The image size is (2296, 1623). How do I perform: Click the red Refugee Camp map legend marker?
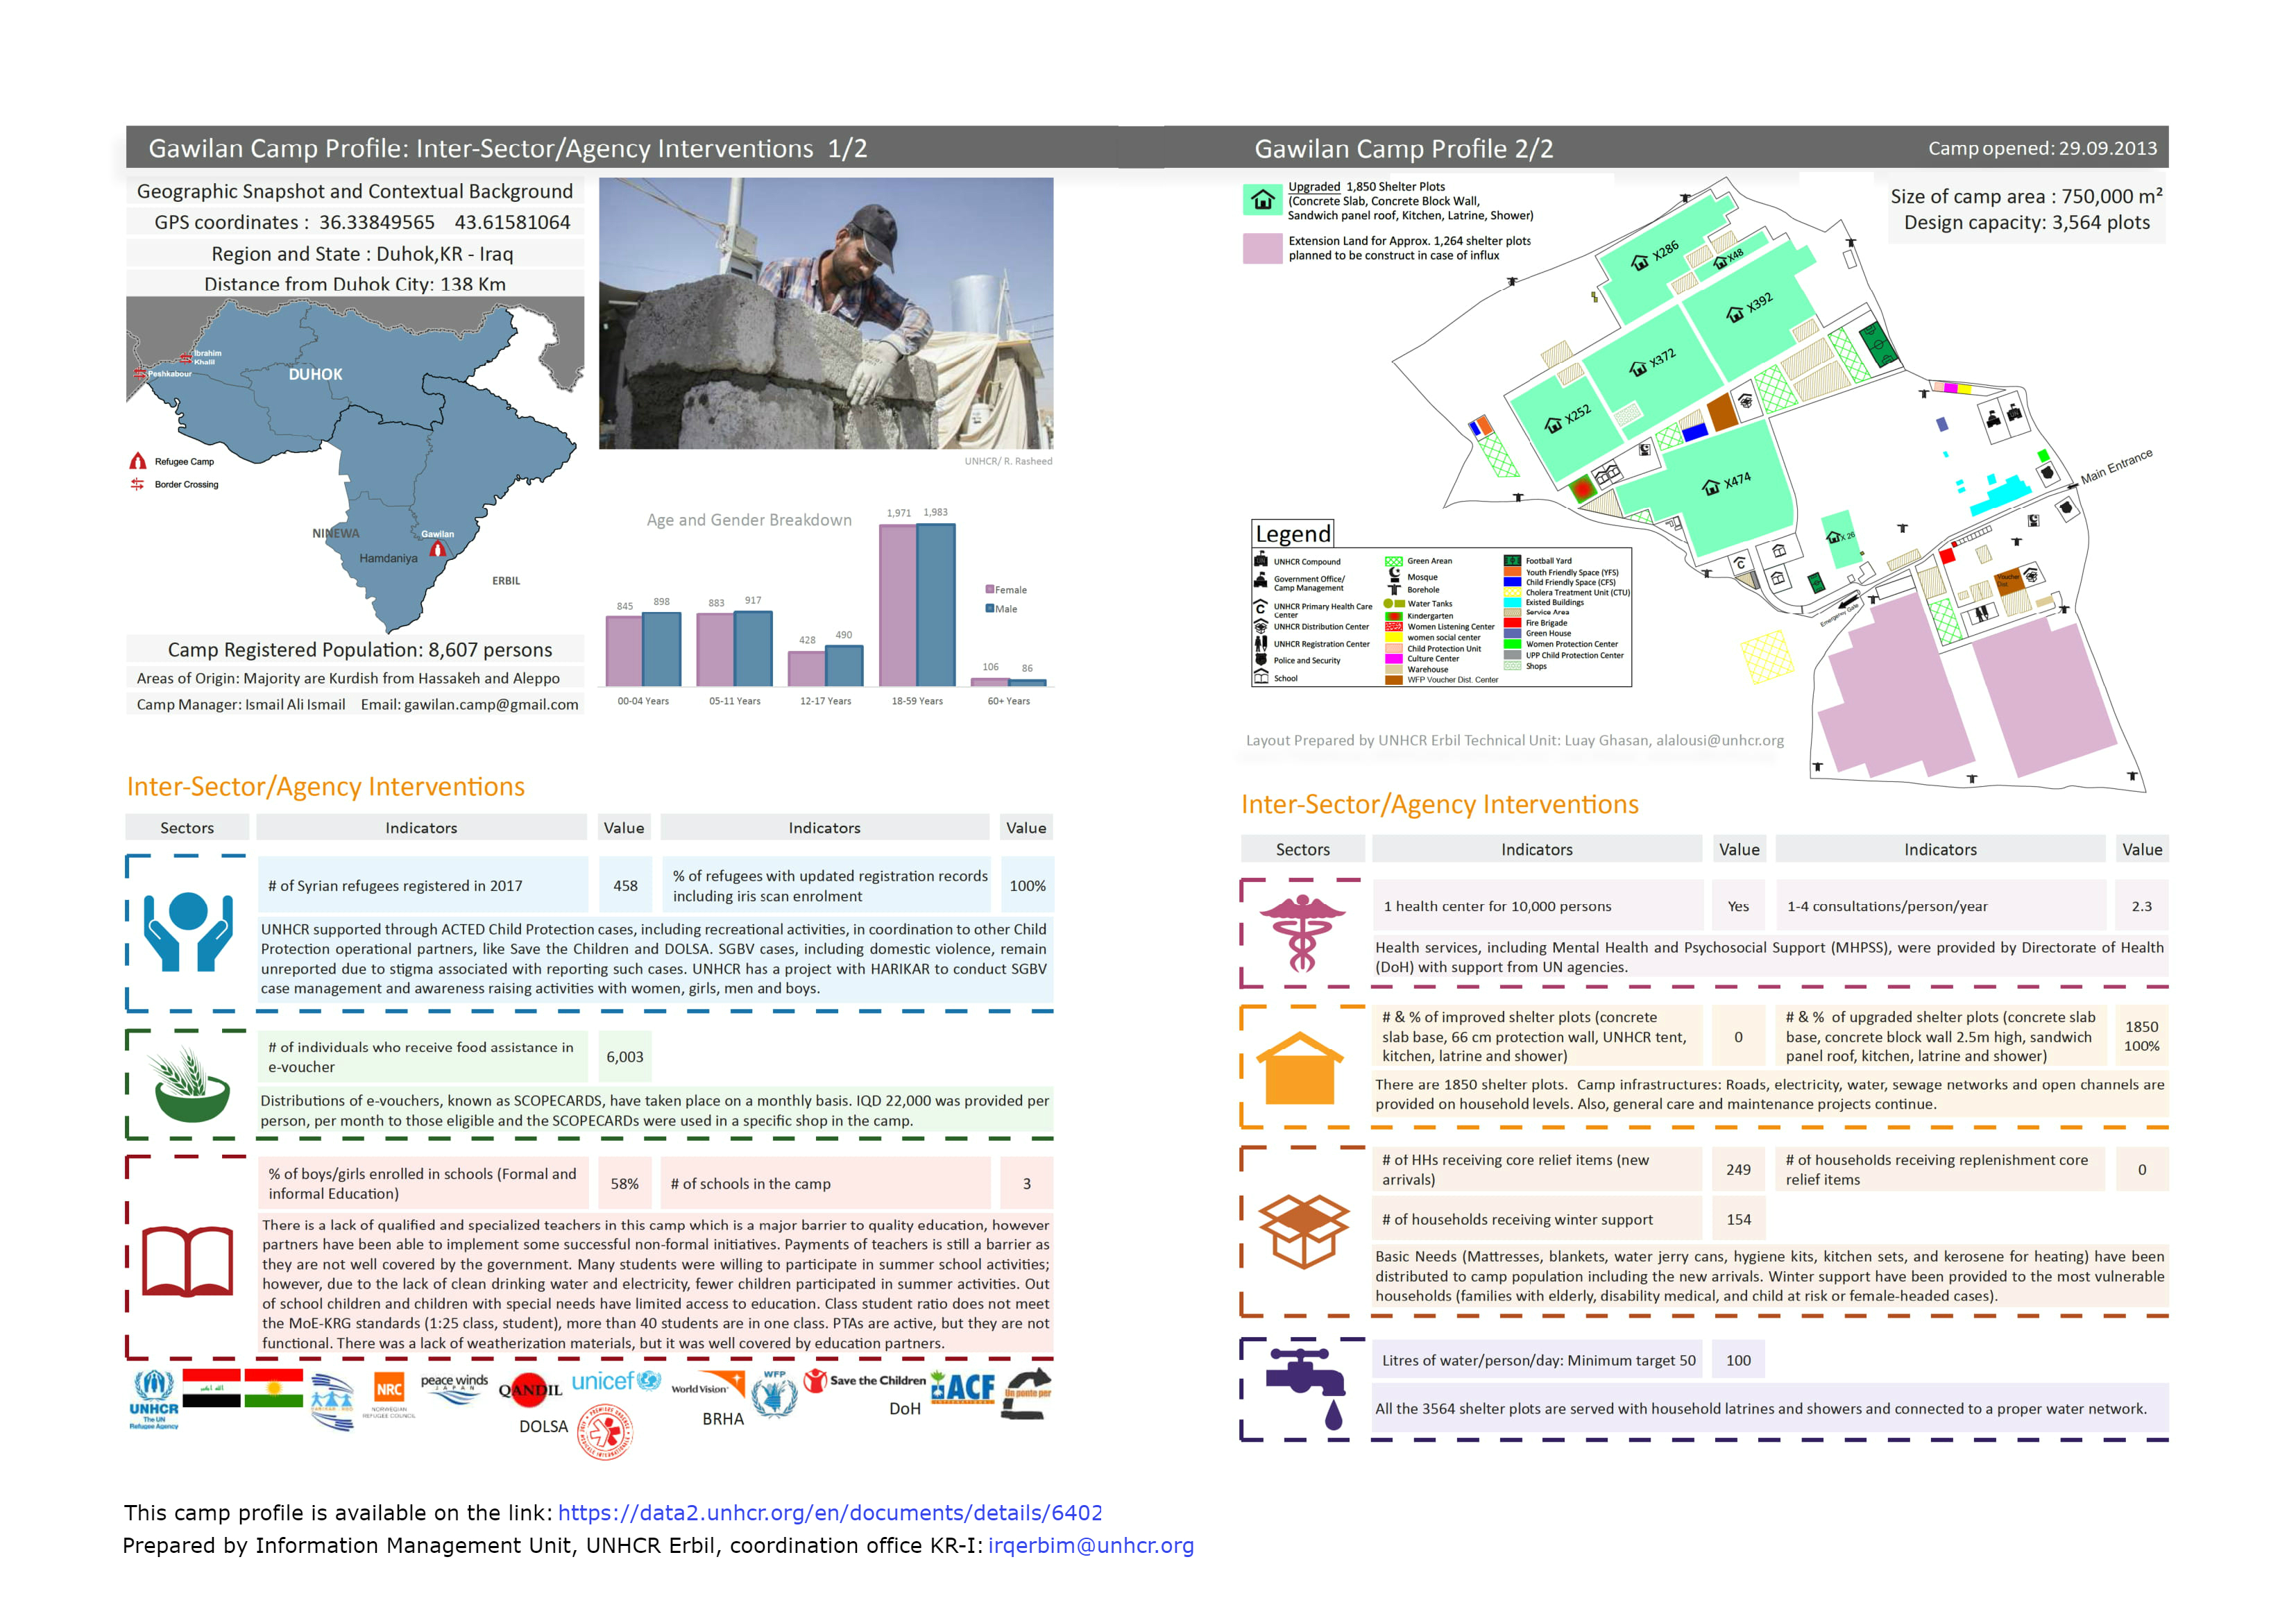138,461
